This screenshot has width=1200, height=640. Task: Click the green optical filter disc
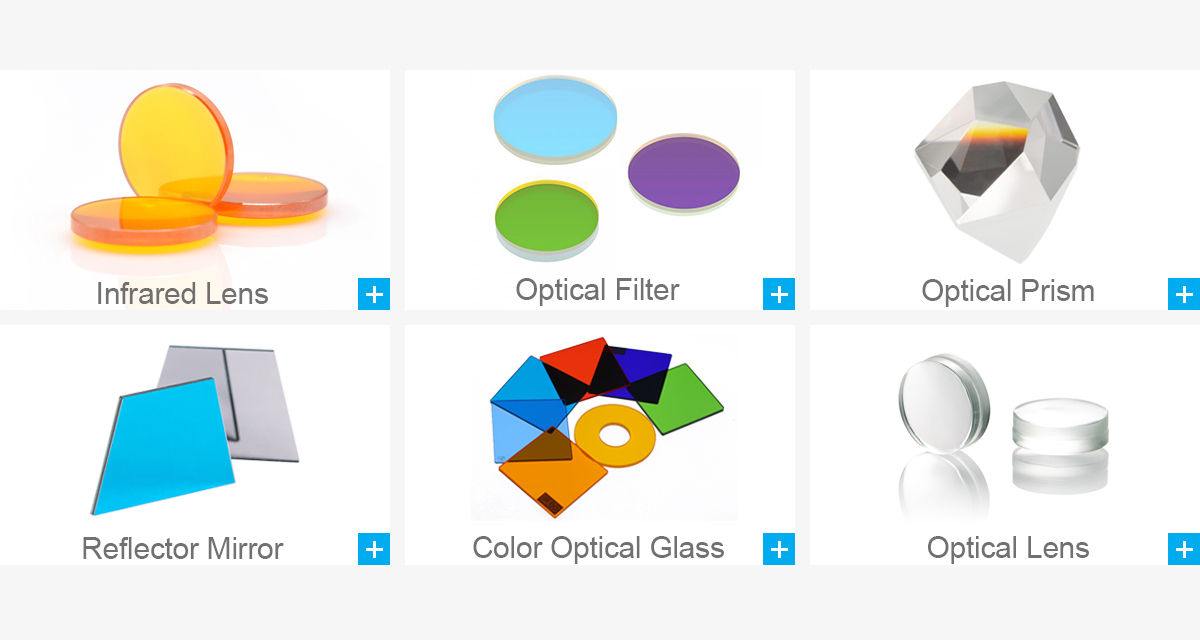point(546,216)
